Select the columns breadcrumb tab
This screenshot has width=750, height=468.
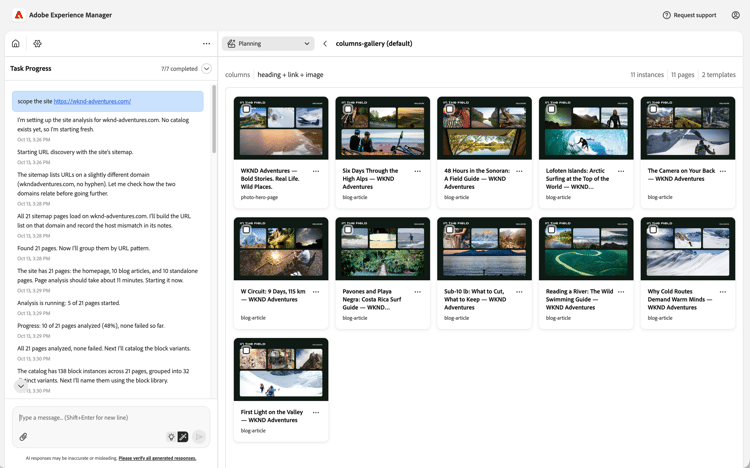(238, 75)
